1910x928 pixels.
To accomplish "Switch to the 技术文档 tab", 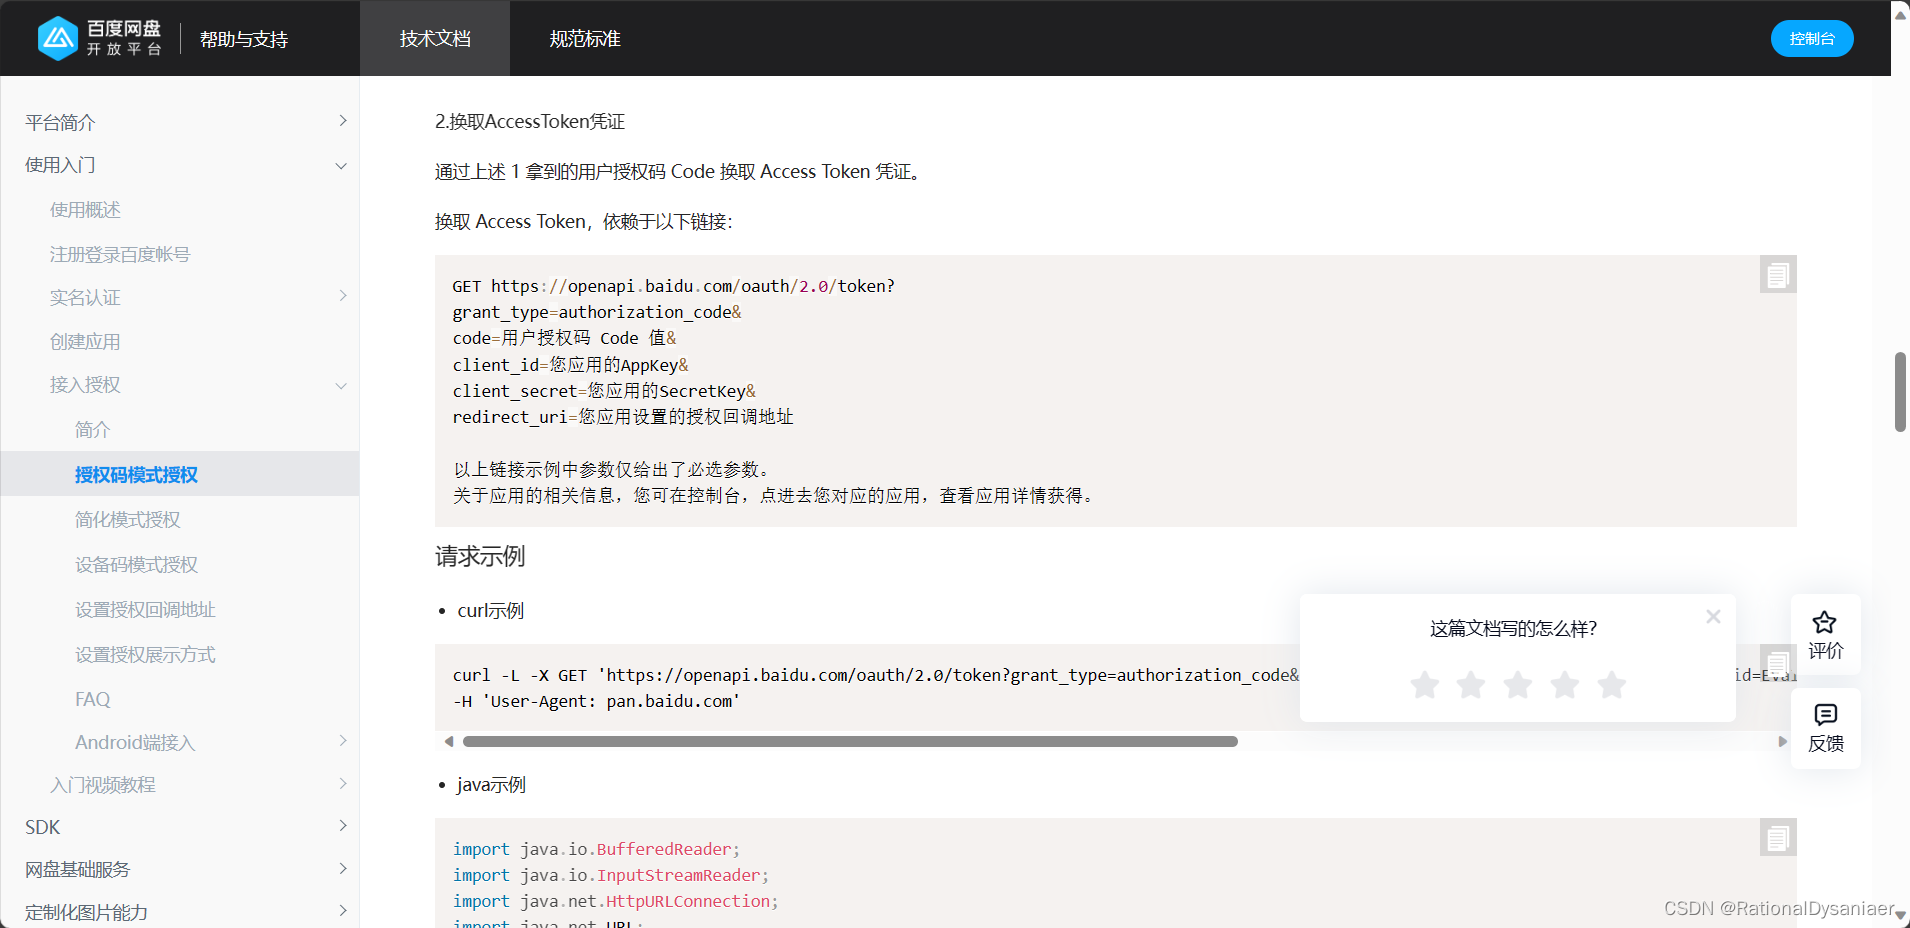I will click(435, 38).
